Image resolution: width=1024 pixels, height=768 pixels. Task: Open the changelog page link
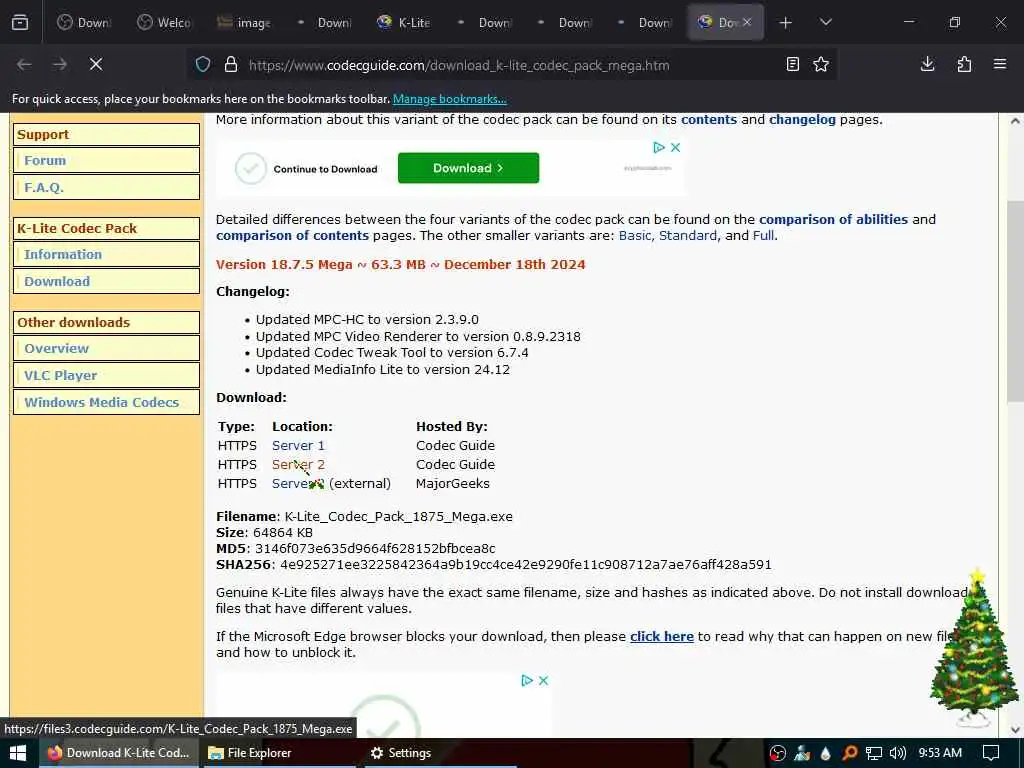tap(802, 120)
